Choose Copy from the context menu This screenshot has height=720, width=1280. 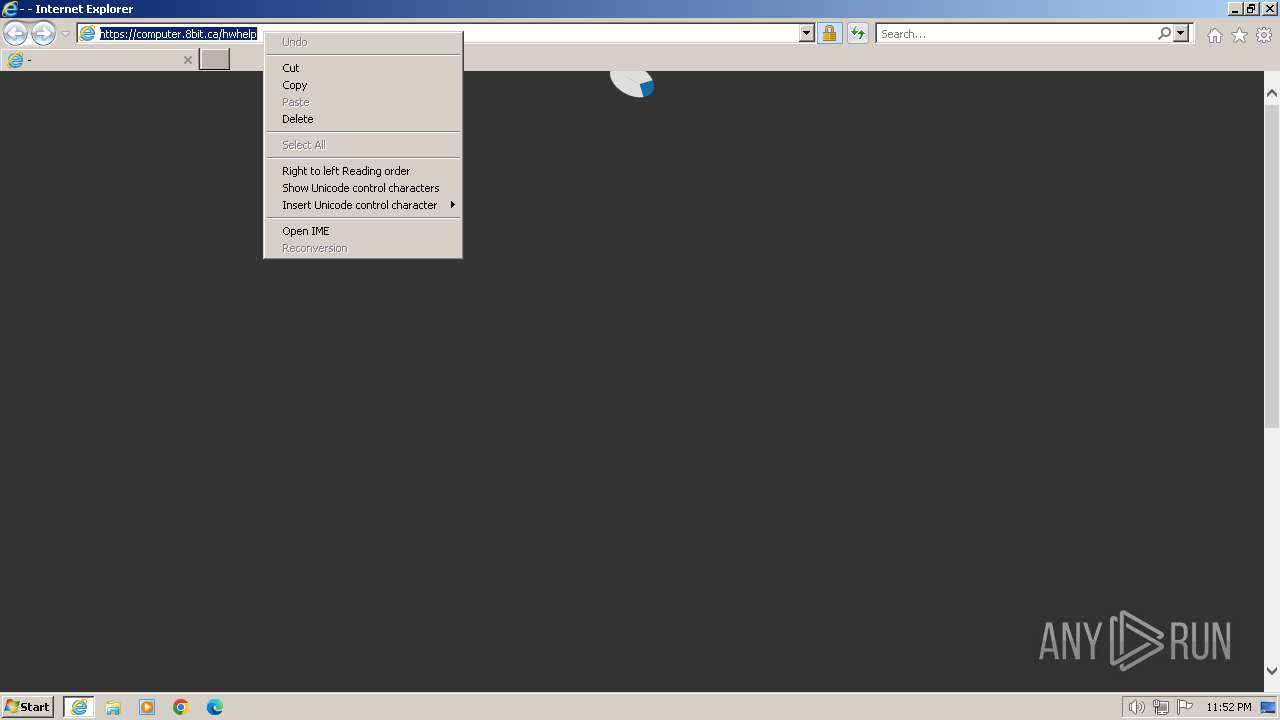pyautogui.click(x=363, y=85)
